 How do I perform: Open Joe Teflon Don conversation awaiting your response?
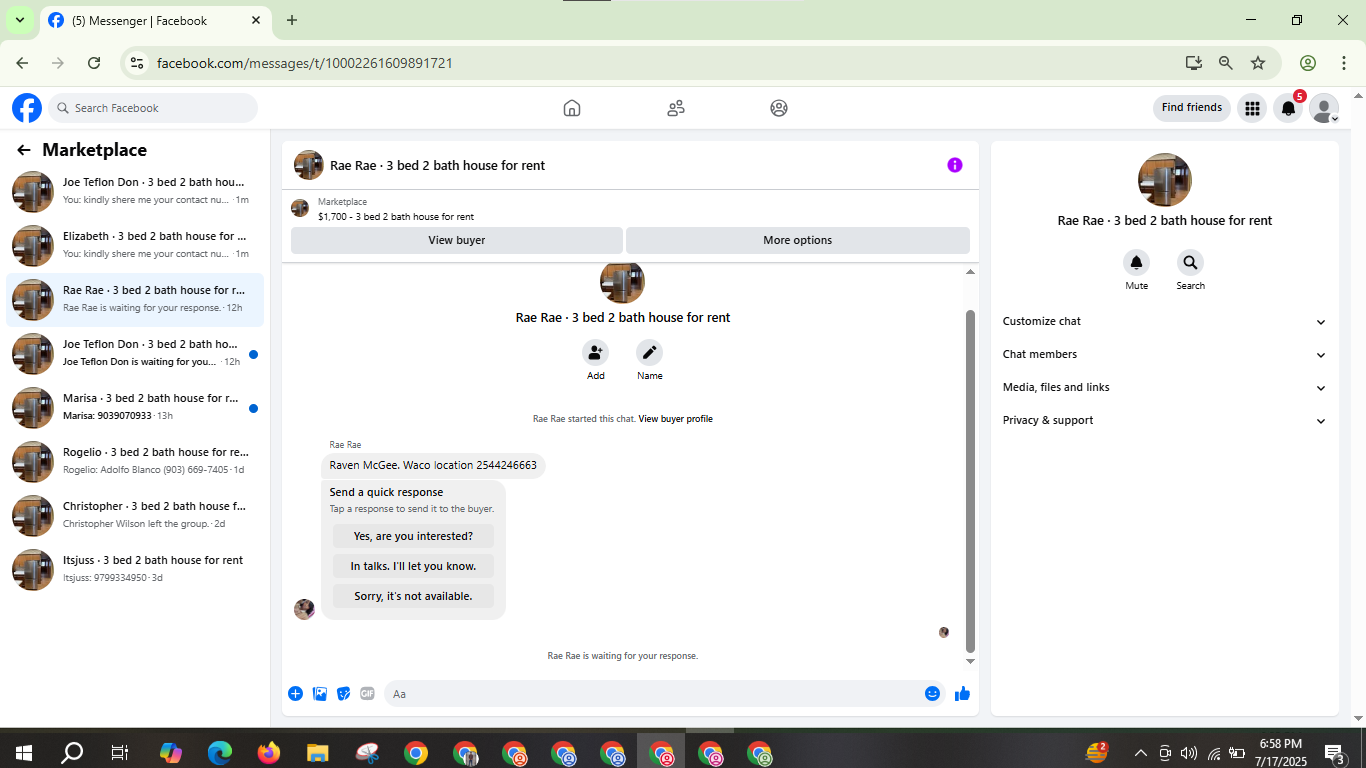pyautogui.click(x=135, y=354)
